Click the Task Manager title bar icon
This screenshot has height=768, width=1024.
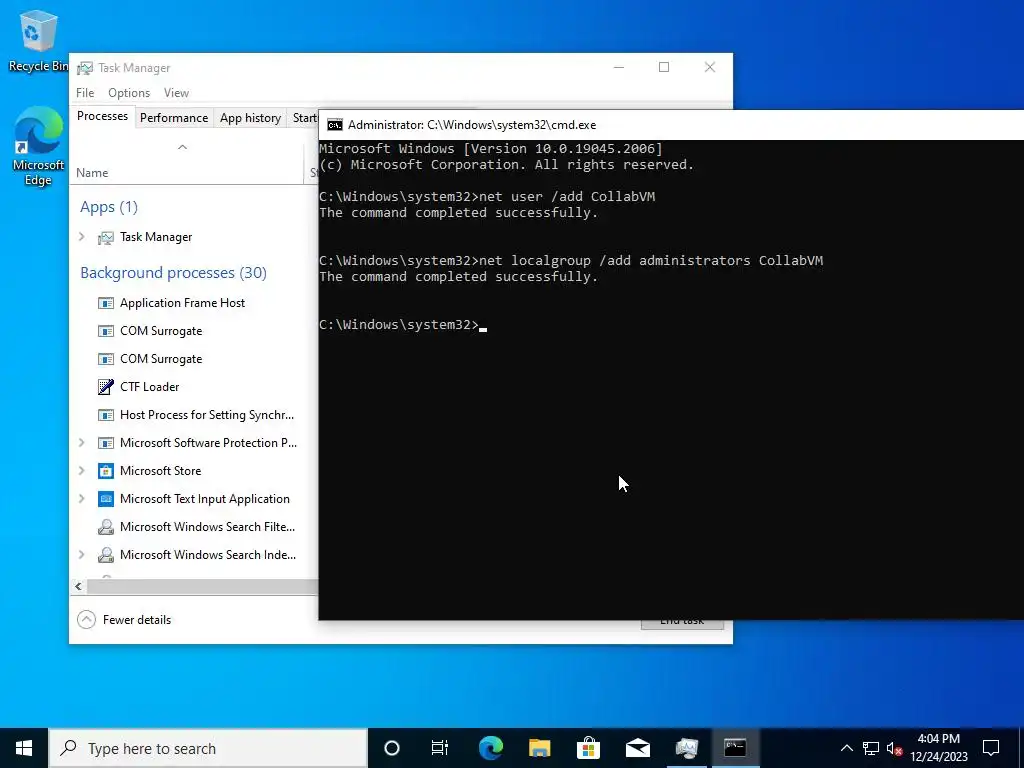[x=84, y=68]
